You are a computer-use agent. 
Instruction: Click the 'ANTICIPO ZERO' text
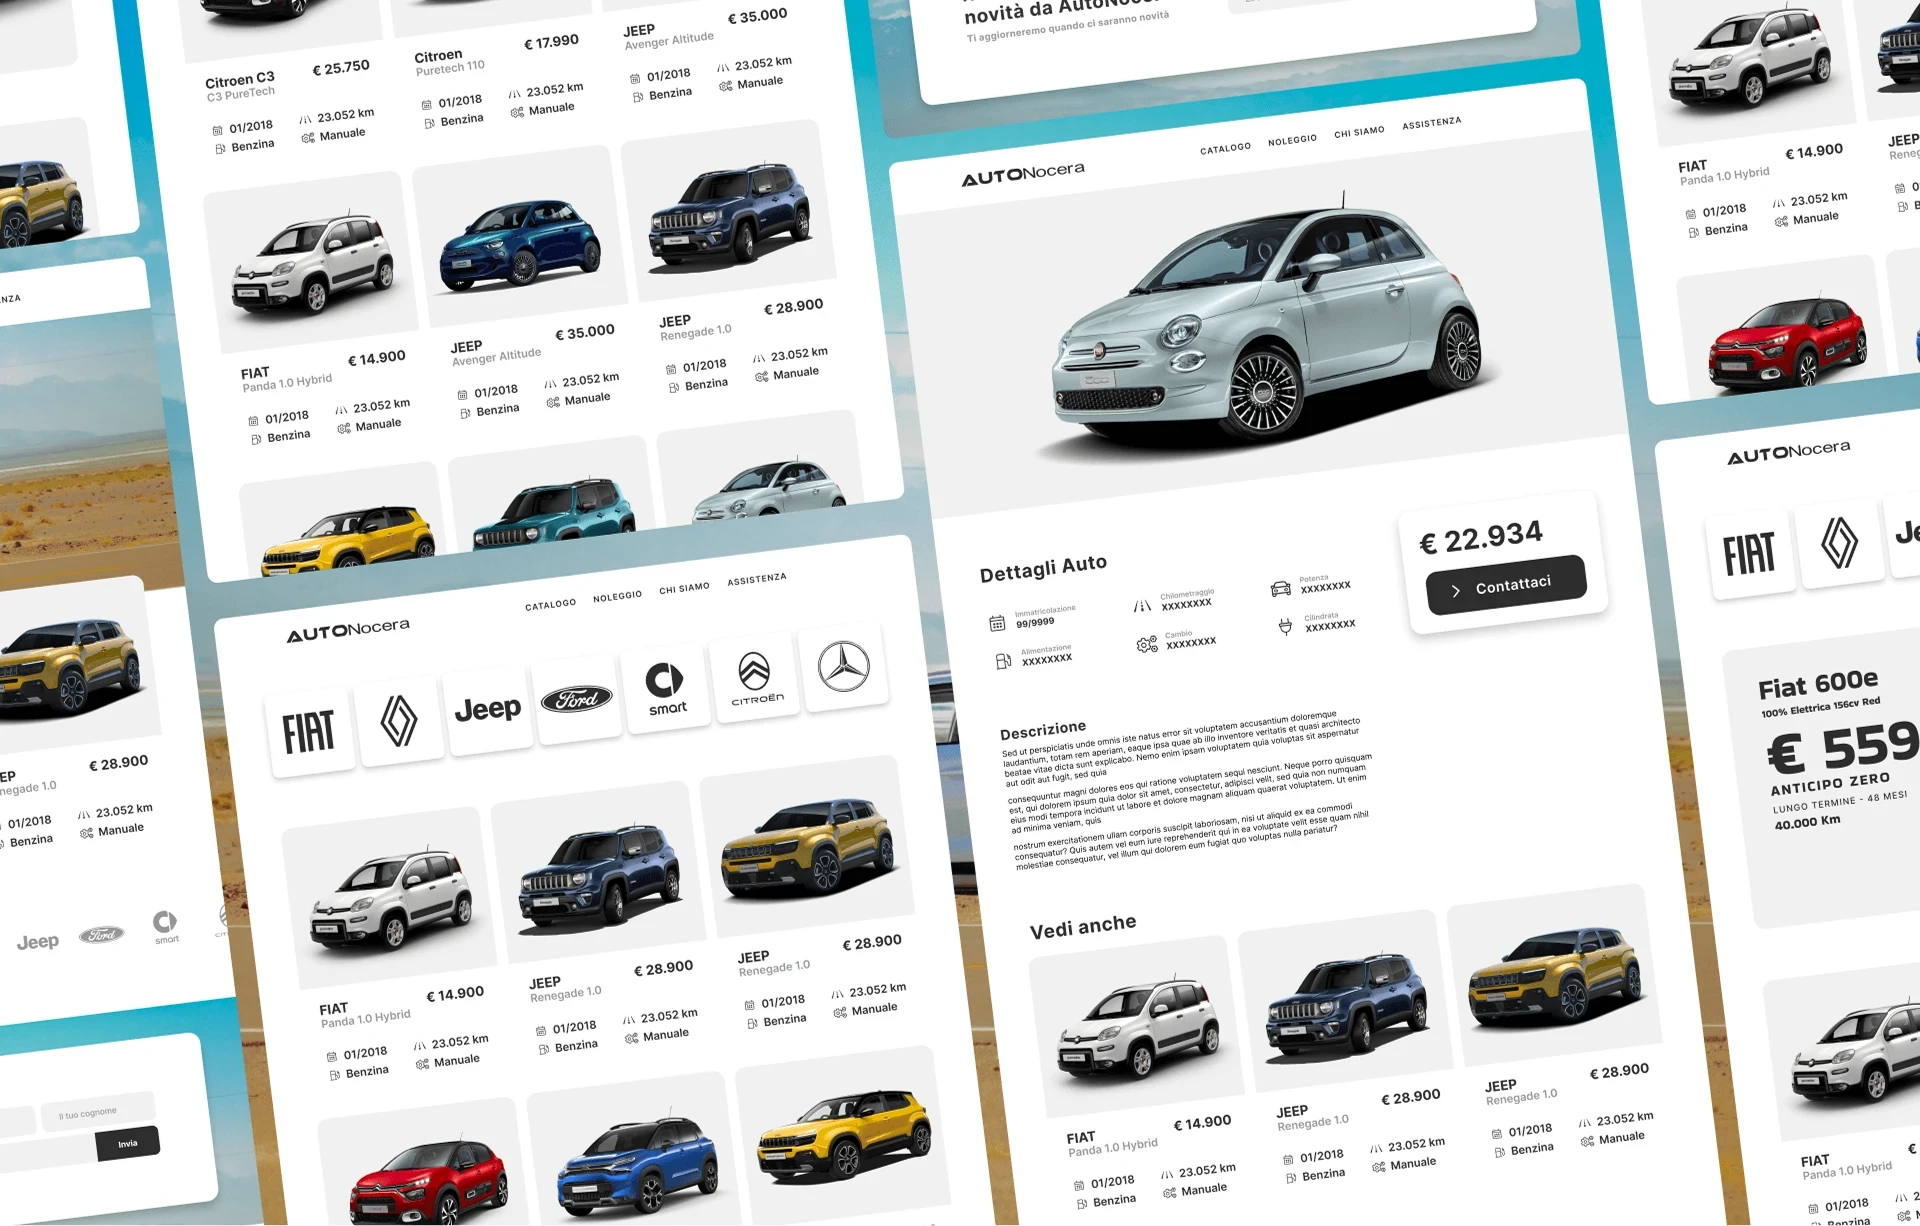(x=1830, y=784)
